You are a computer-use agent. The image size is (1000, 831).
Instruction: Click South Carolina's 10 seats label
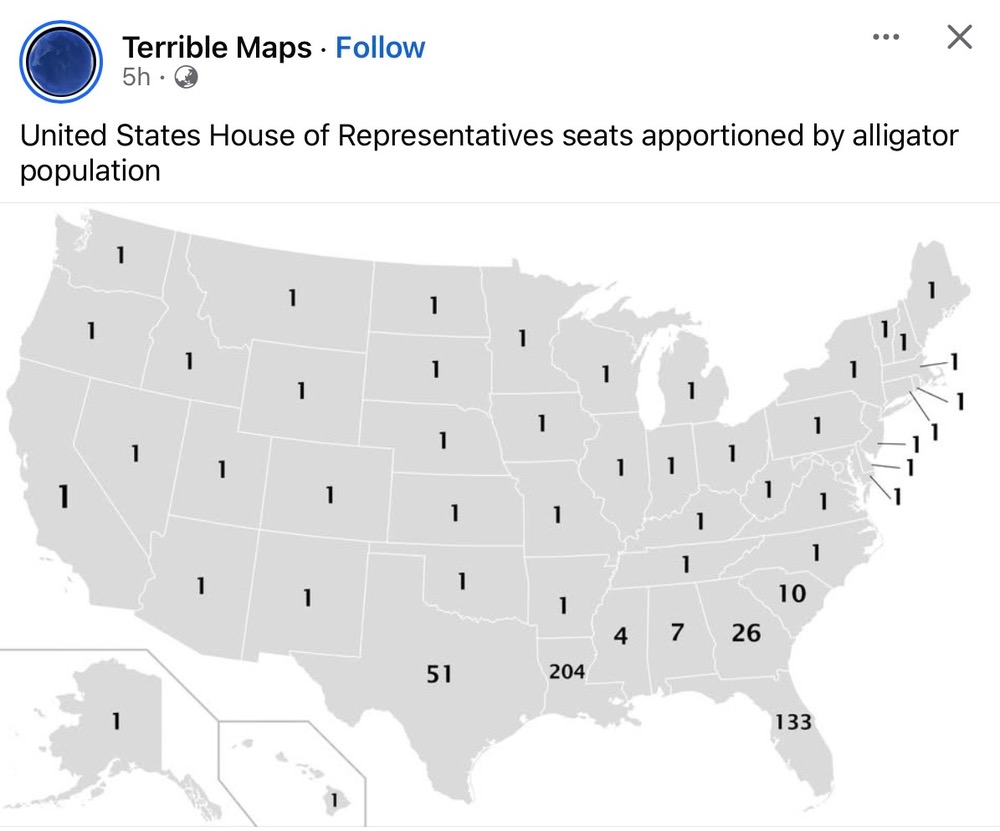click(791, 594)
